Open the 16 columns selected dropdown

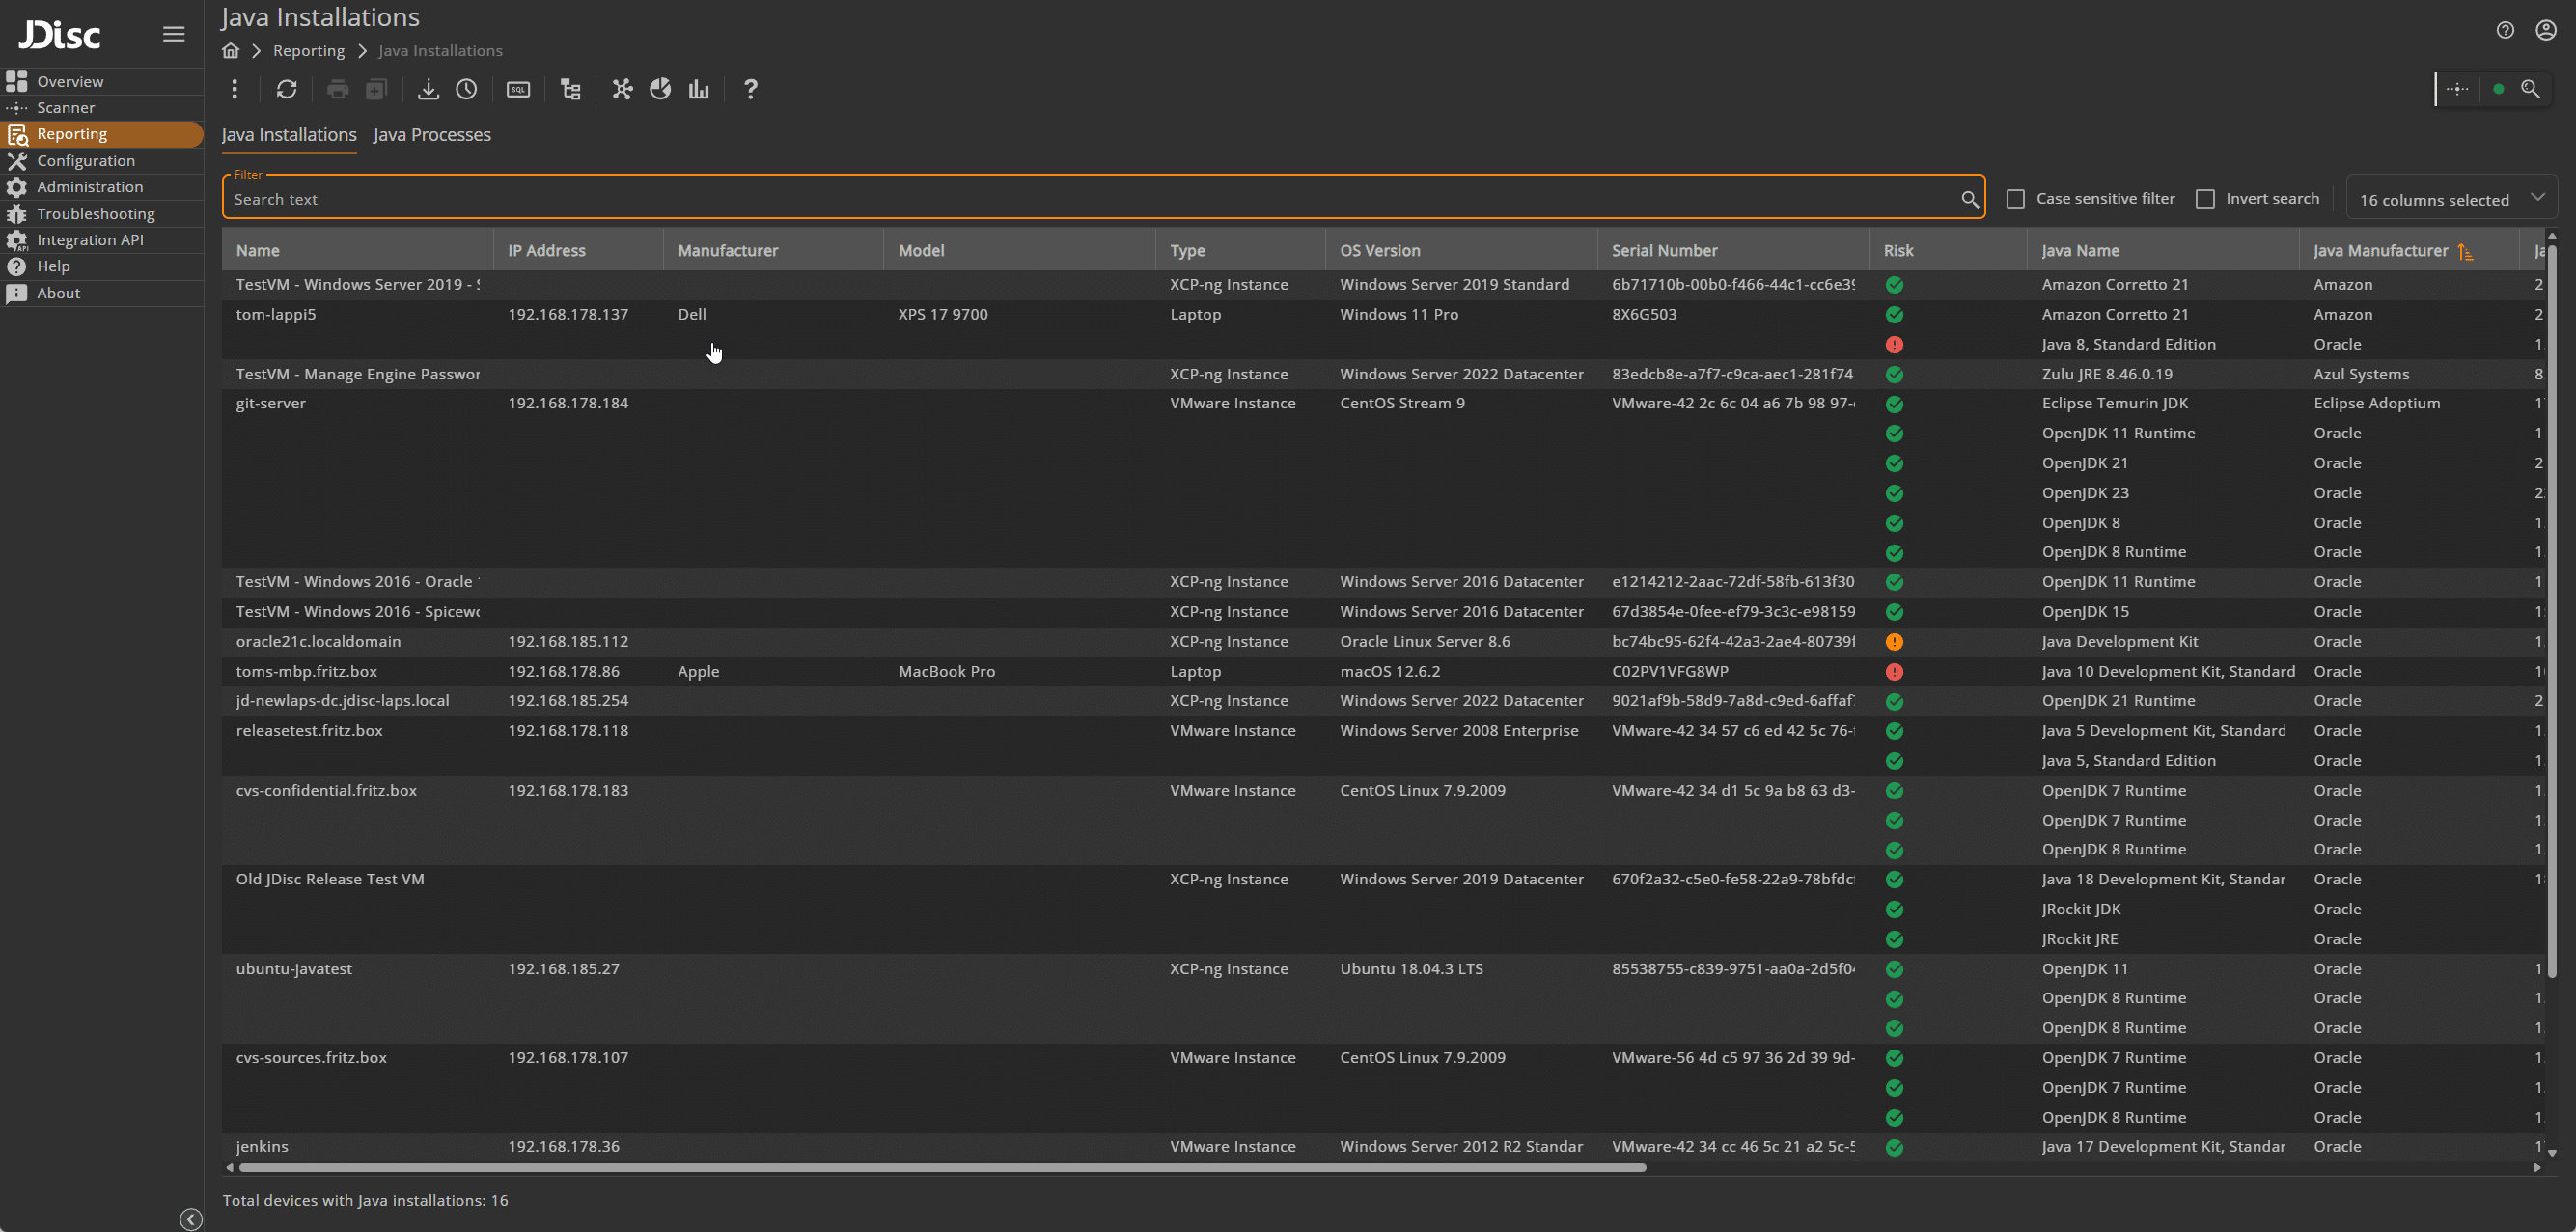point(2450,199)
